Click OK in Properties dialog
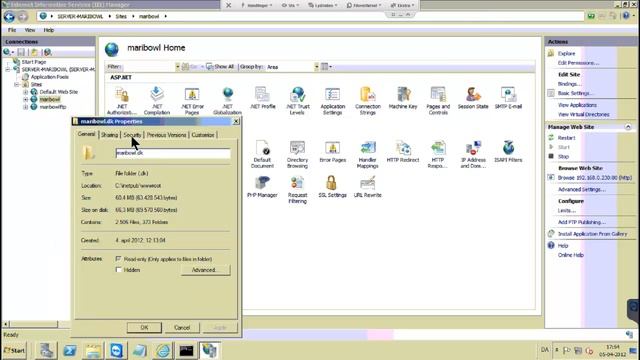Image resolution: width=640 pixels, height=360 pixels. (x=144, y=327)
